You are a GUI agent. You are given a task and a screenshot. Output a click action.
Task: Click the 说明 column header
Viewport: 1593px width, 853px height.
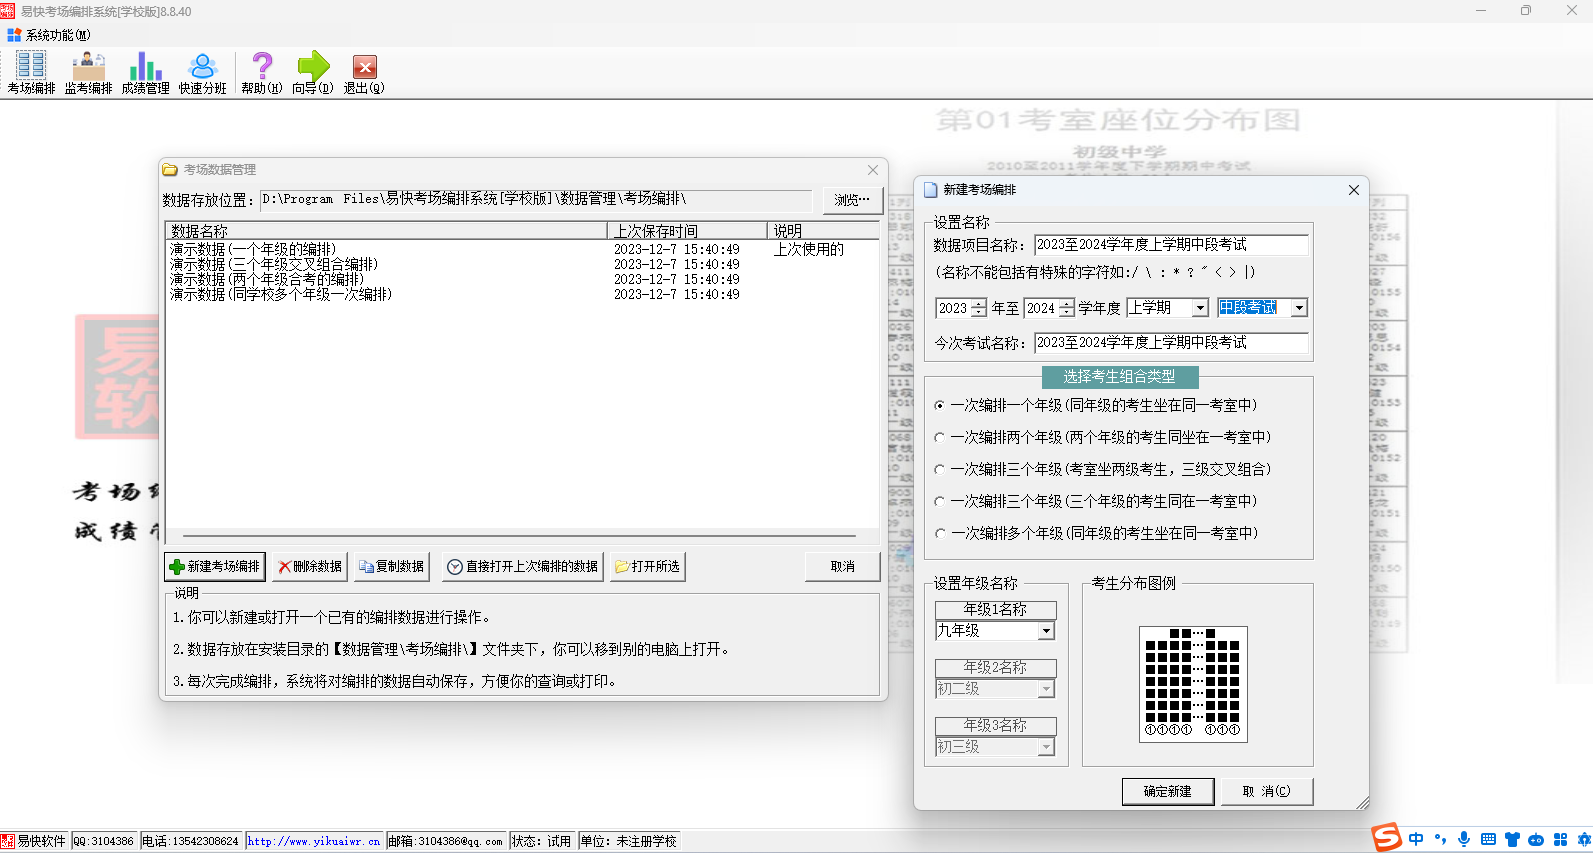[823, 231]
